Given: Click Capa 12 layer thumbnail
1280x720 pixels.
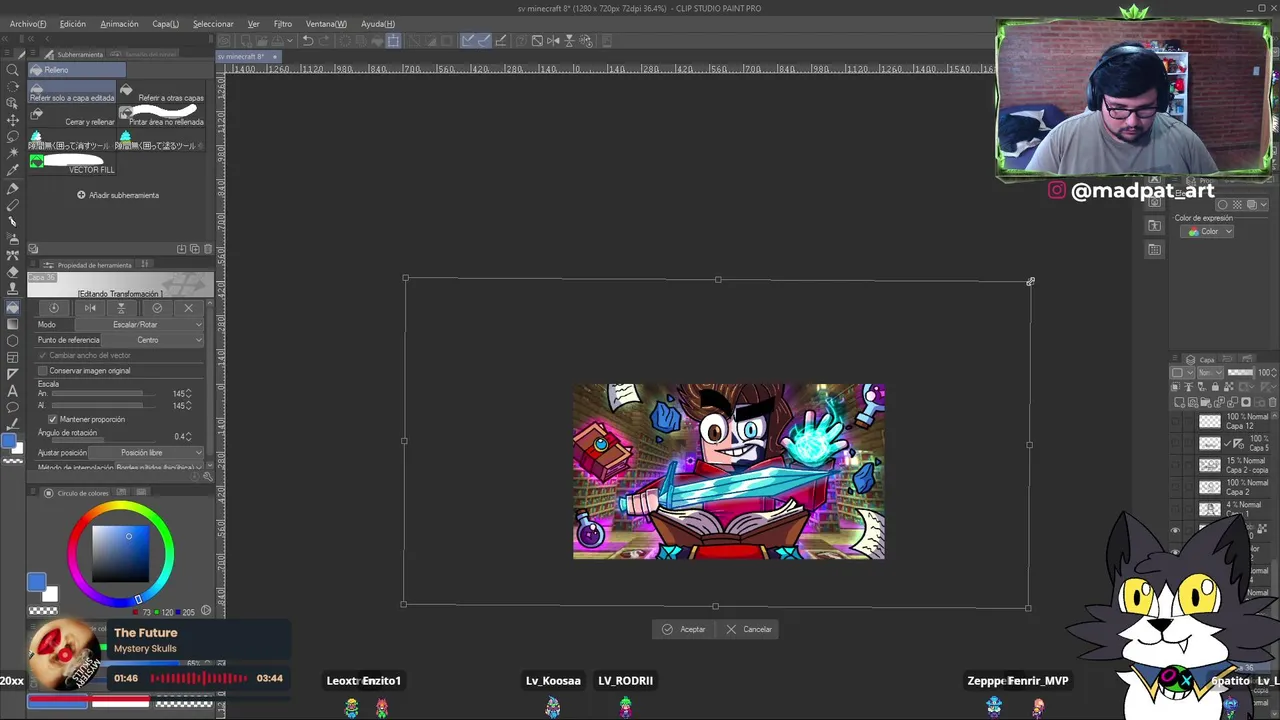Looking at the screenshot, I should (x=1210, y=422).
